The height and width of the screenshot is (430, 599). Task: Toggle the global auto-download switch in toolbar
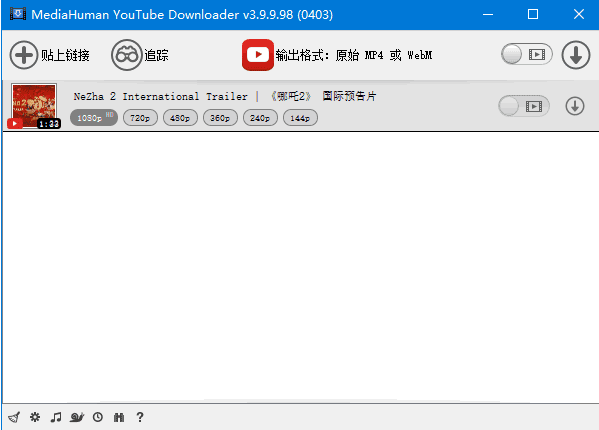[527, 54]
